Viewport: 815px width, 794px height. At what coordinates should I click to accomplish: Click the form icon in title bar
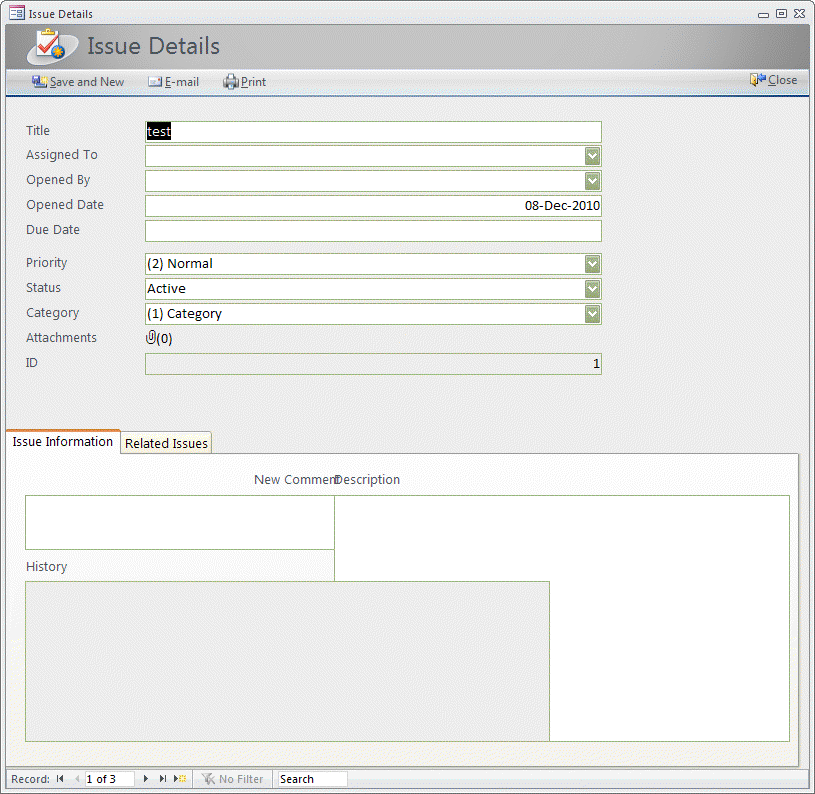[17, 13]
